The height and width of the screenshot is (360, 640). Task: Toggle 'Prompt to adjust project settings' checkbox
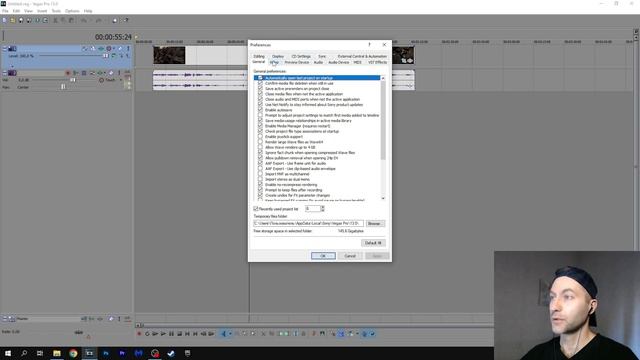[260, 116]
